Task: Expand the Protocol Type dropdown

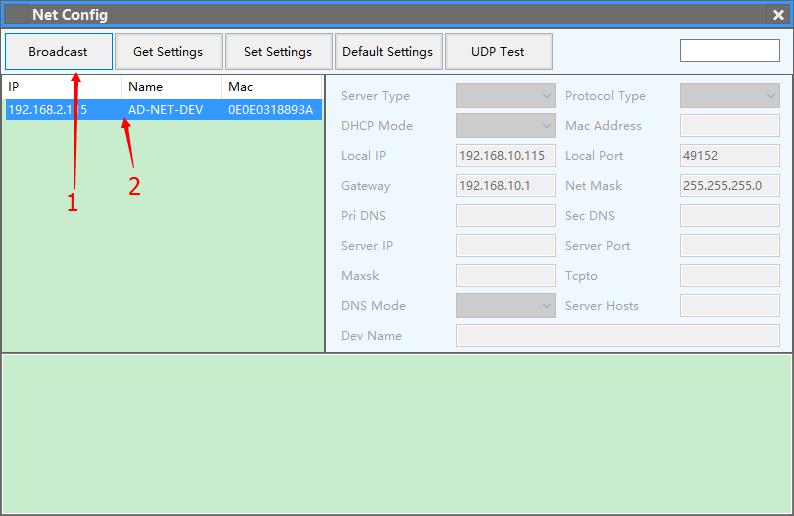Action: click(729, 96)
